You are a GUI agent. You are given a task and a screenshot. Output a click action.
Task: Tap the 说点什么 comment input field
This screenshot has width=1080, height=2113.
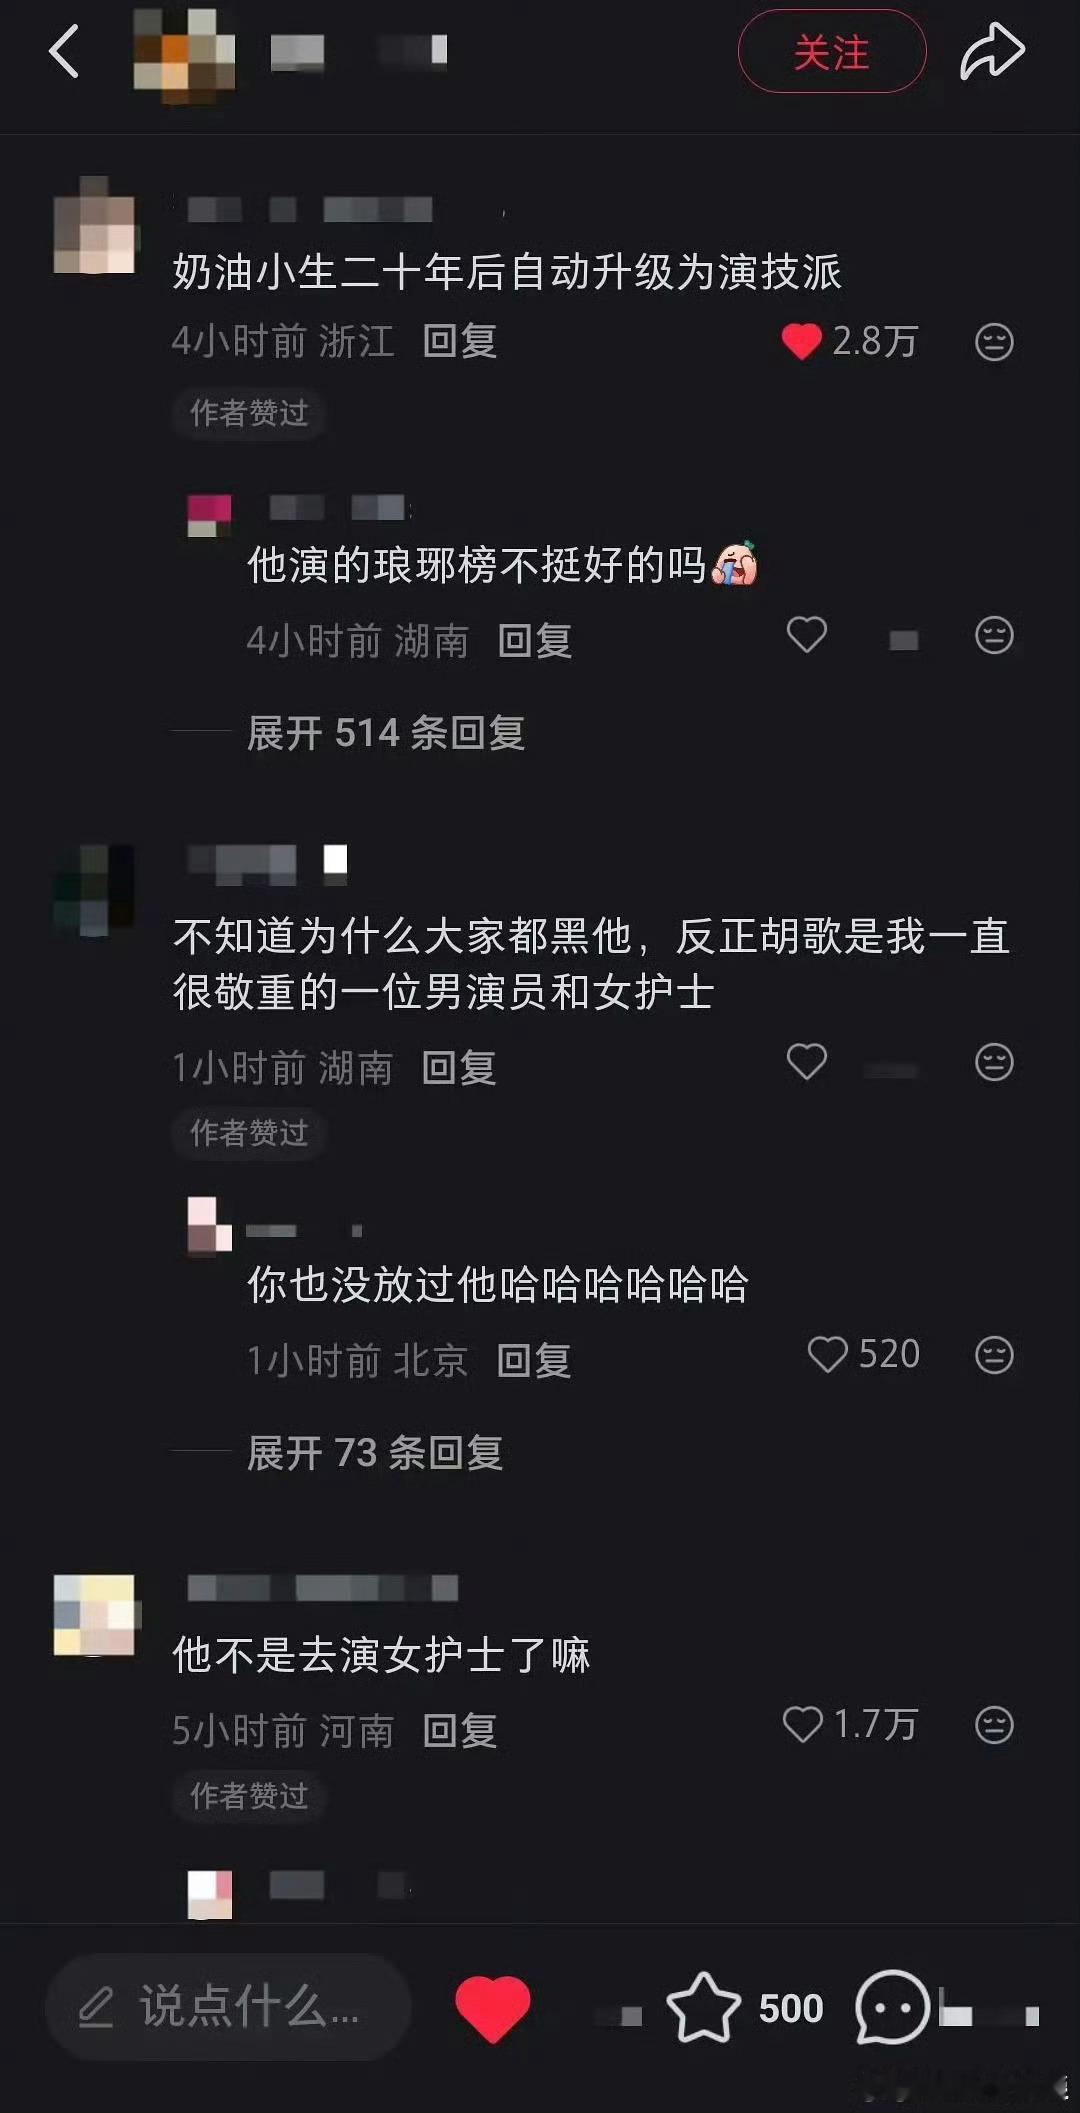pyautogui.click(x=229, y=2007)
